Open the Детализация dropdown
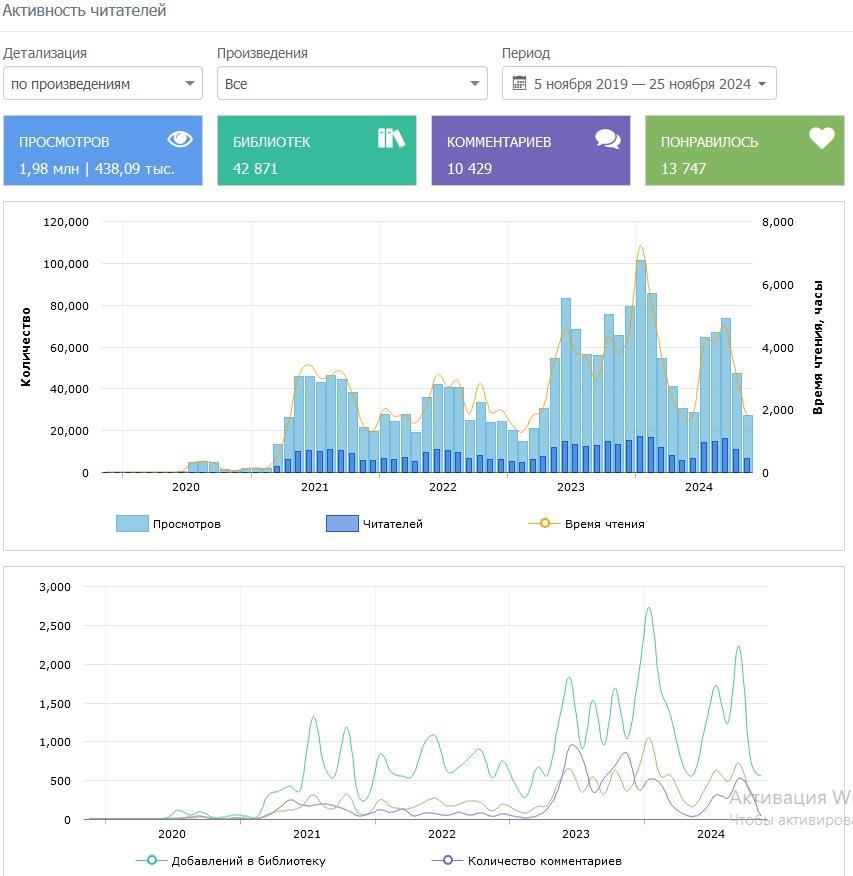 pyautogui.click(x=103, y=84)
